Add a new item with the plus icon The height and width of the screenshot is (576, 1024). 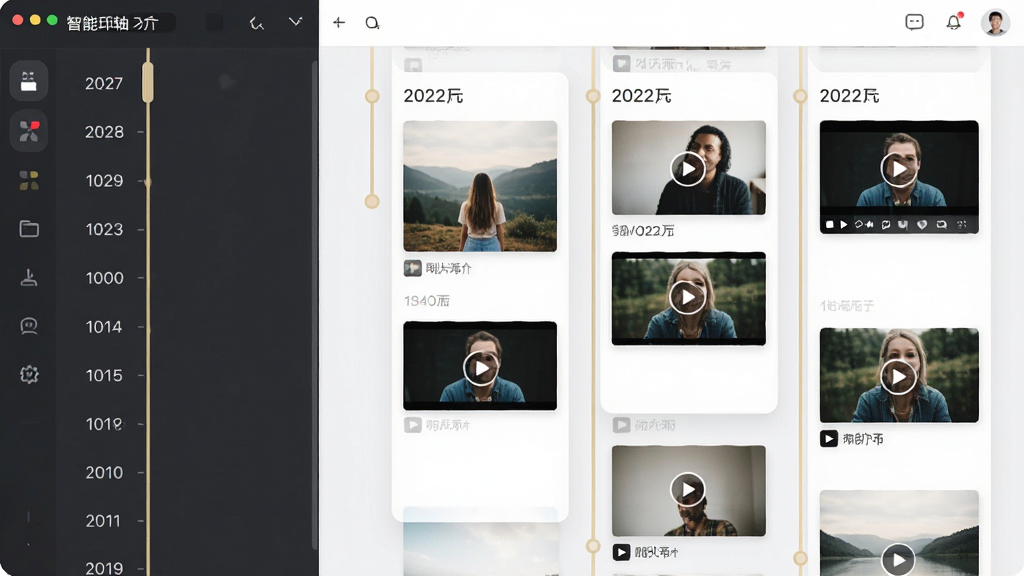point(338,23)
